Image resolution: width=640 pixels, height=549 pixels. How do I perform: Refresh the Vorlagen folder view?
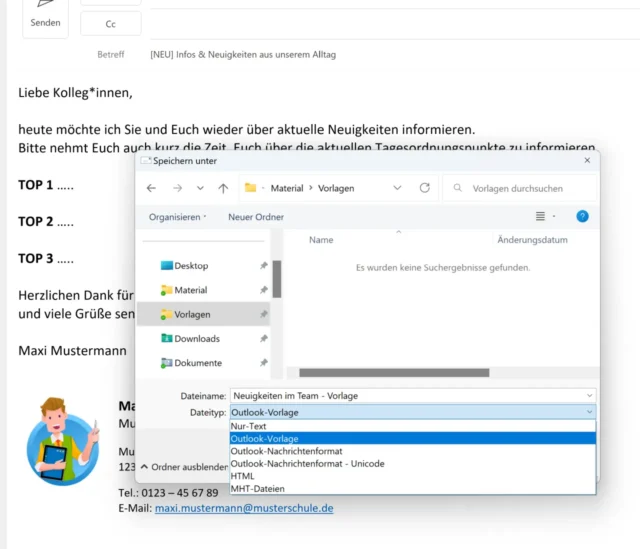425,188
